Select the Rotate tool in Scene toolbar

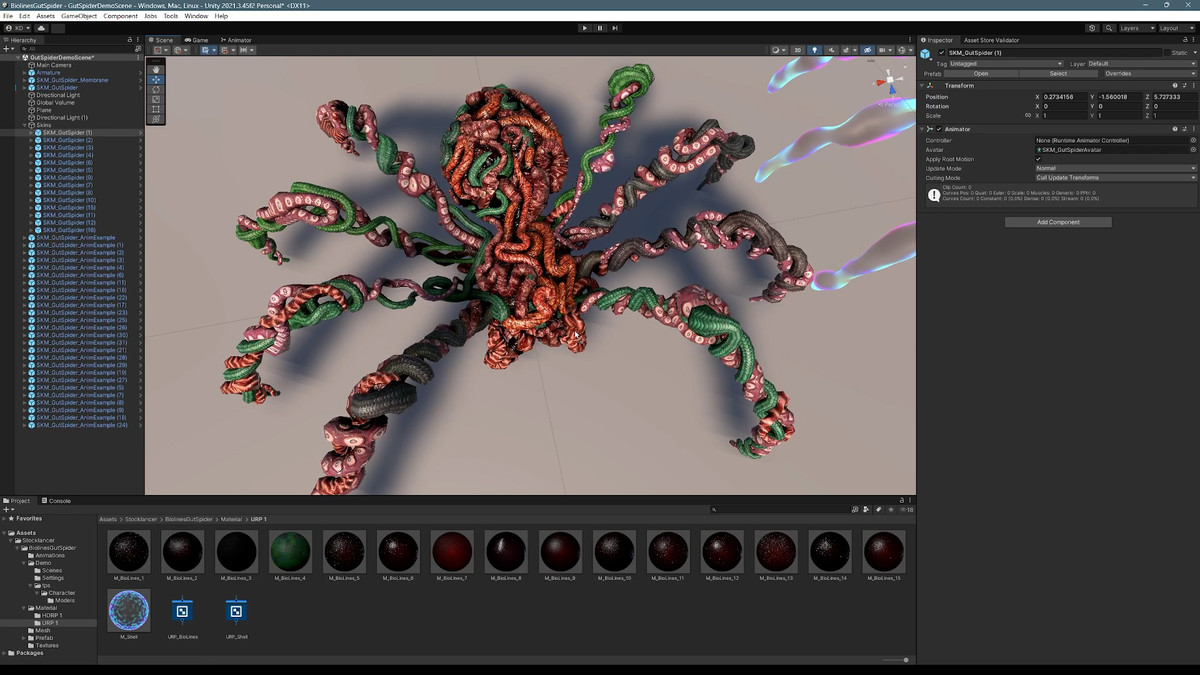tap(156, 89)
